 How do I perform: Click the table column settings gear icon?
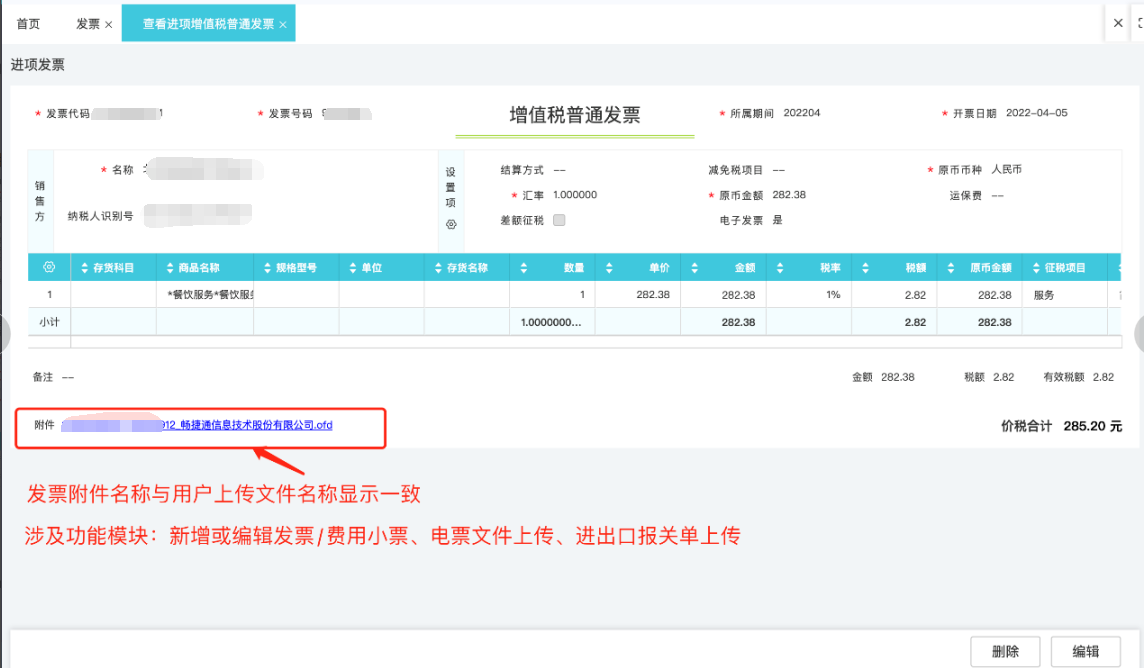[49, 268]
